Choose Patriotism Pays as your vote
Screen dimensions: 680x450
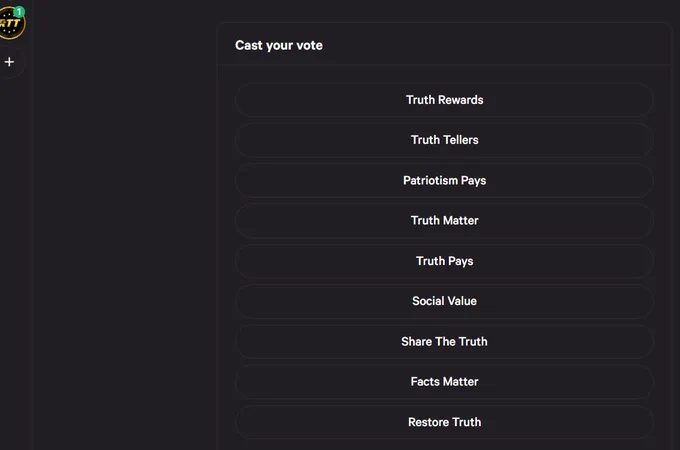pos(444,180)
